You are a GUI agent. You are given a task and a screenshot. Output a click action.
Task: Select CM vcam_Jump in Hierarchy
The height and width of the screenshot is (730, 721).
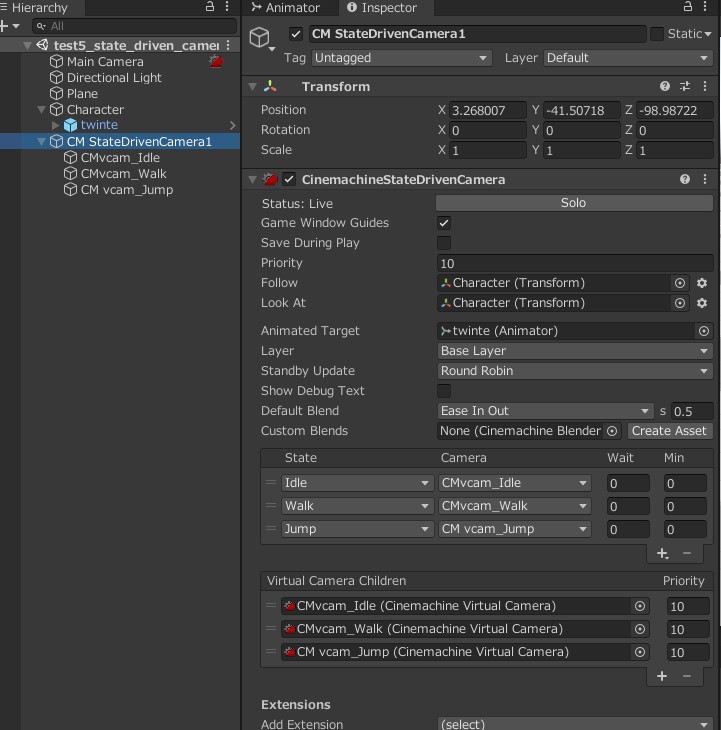(127, 190)
